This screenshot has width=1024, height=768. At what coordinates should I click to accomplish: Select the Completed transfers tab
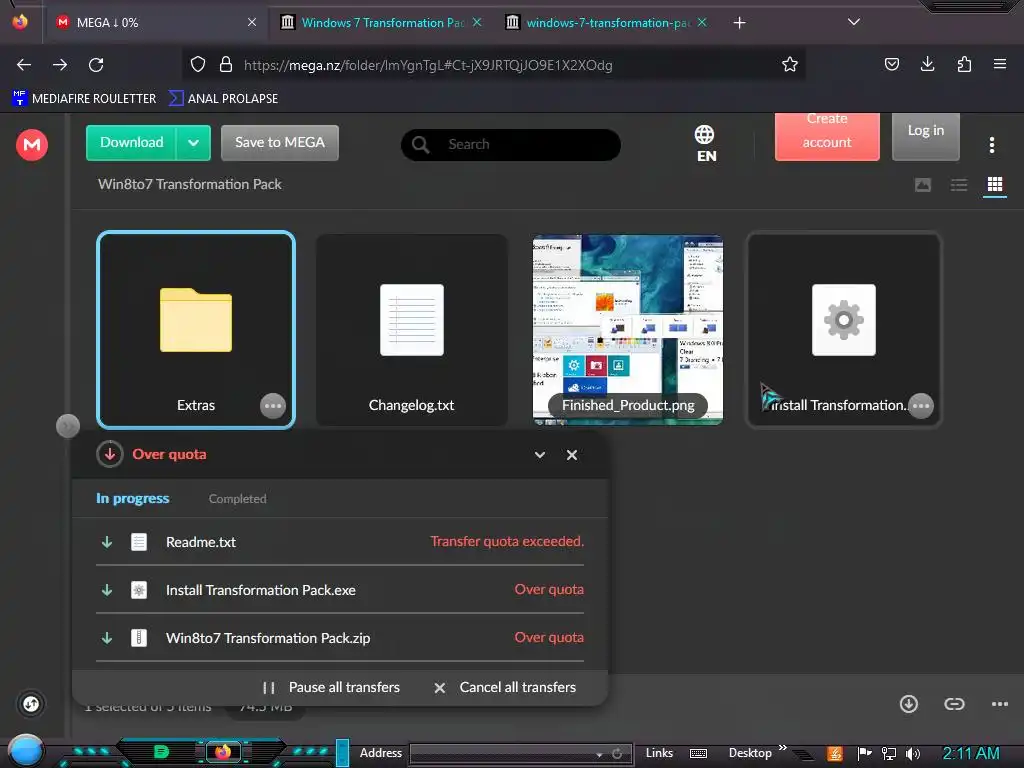click(x=238, y=499)
